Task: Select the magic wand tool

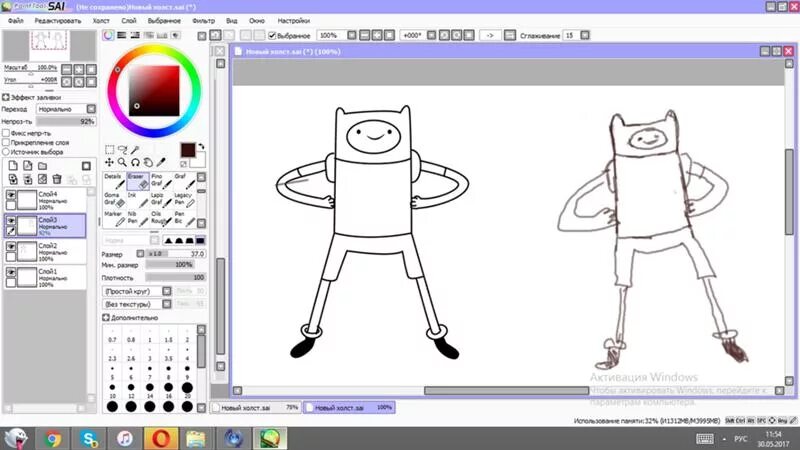Action: (x=135, y=149)
